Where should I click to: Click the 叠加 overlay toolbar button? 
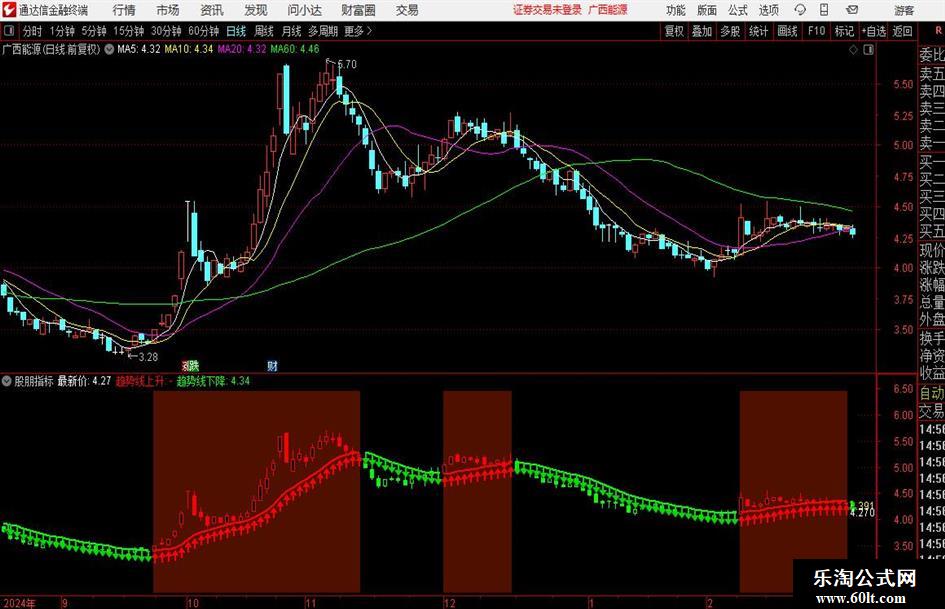(702, 31)
